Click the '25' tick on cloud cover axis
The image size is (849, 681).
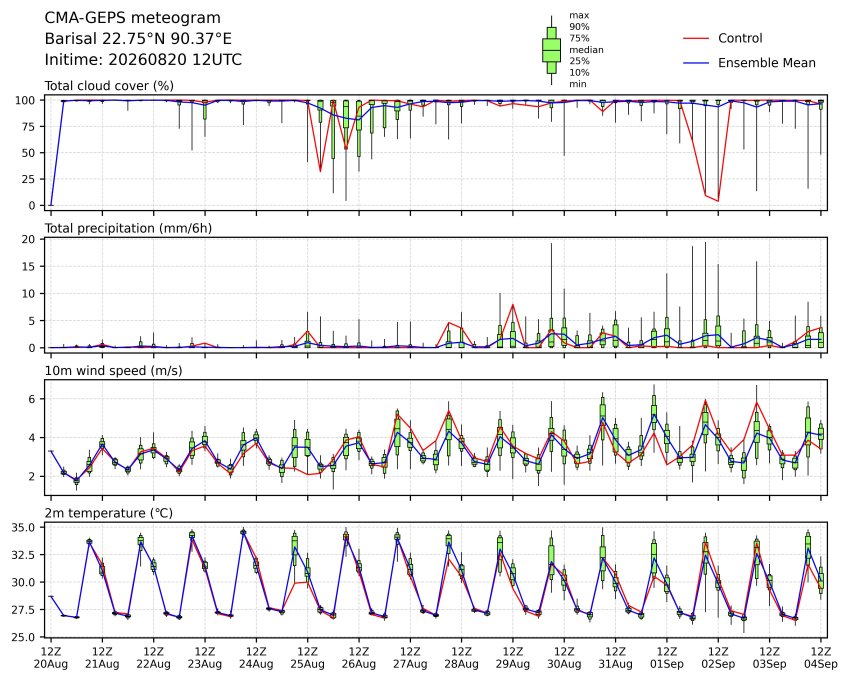pyautogui.click(x=29, y=179)
